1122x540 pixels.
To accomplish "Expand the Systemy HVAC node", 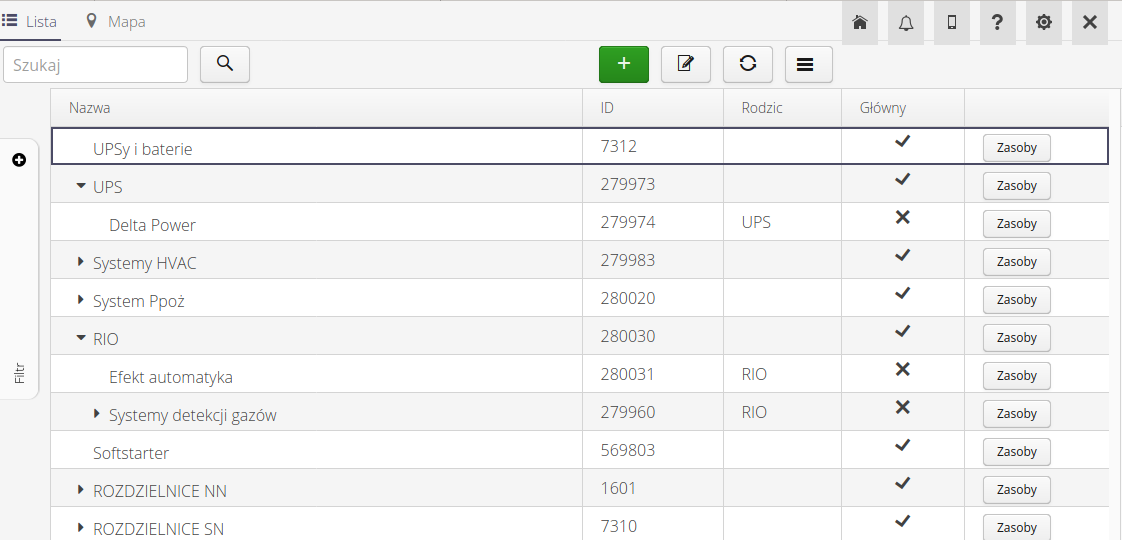I will click(x=81, y=262).
